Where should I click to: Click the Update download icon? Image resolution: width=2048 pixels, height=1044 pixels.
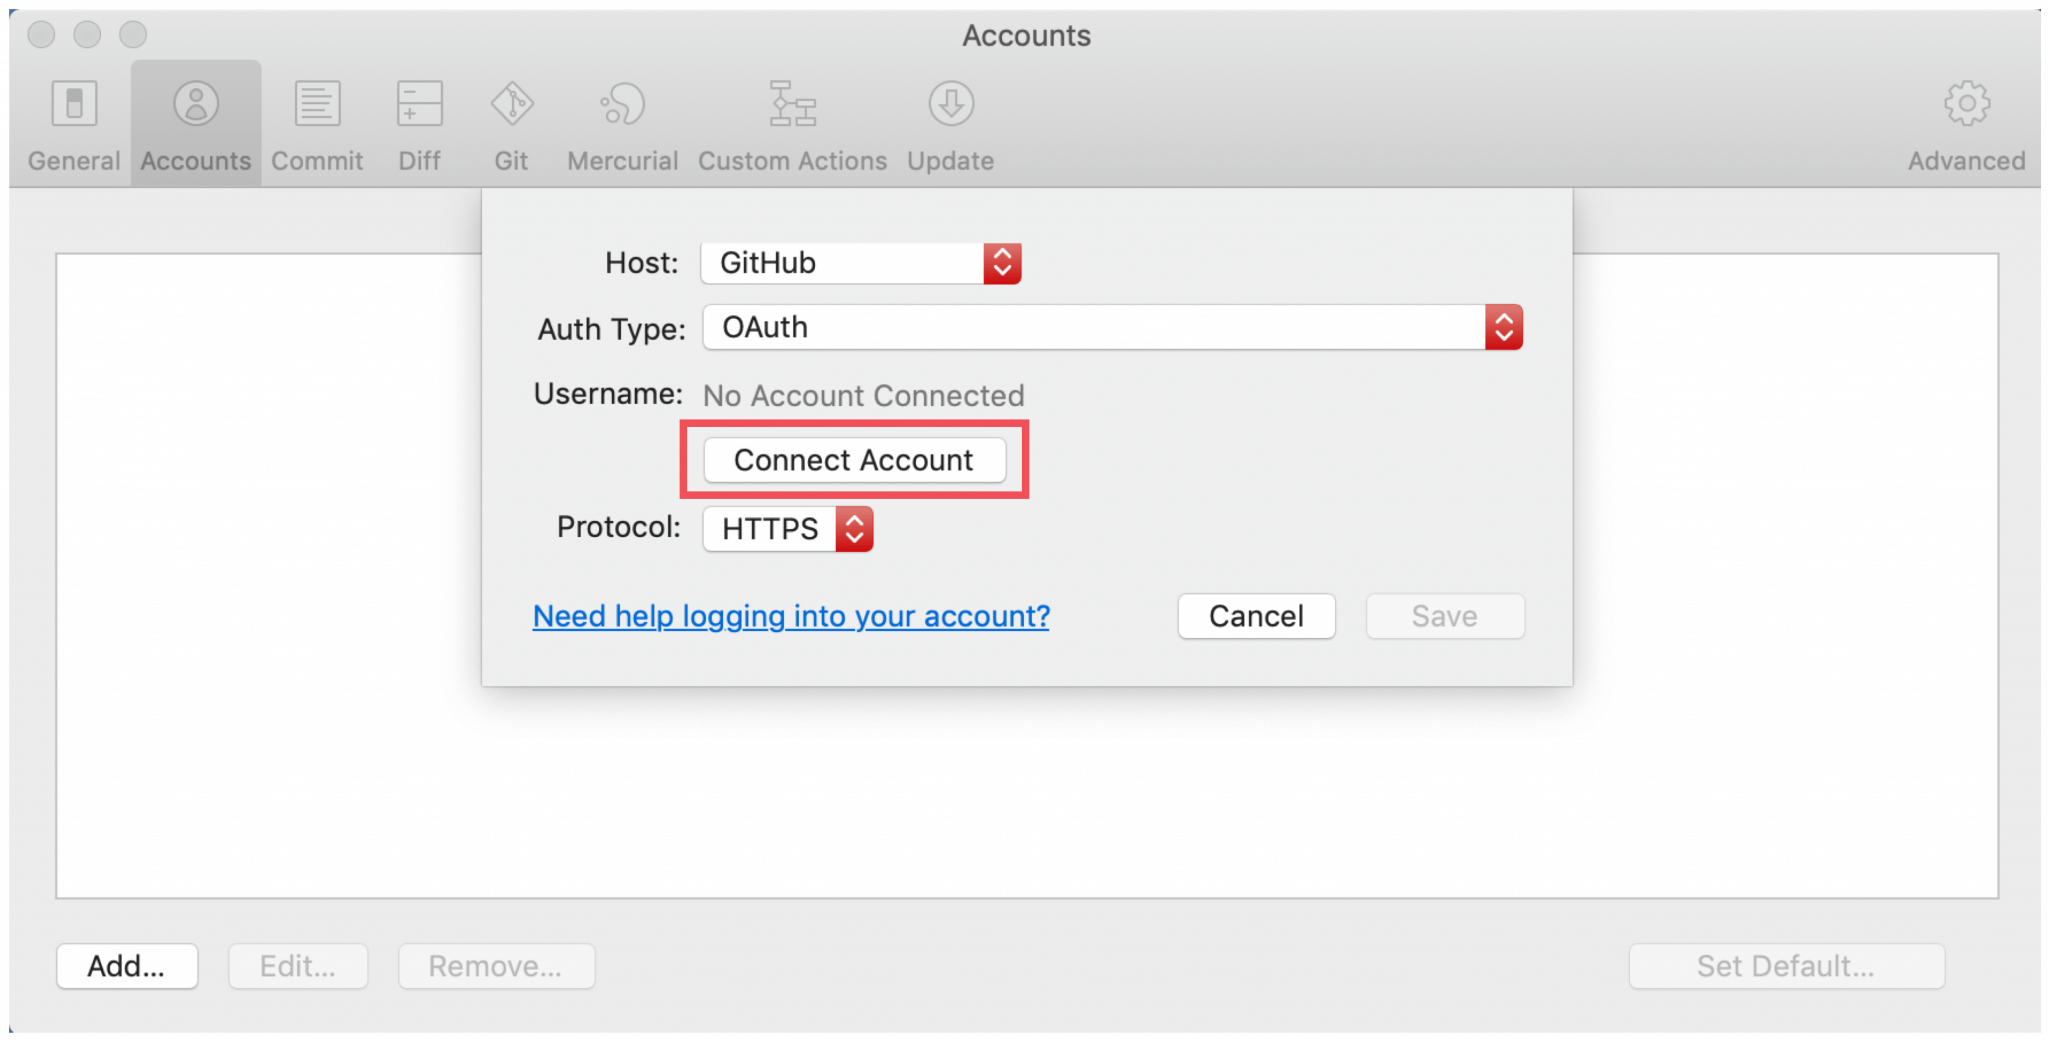(950, 105)
